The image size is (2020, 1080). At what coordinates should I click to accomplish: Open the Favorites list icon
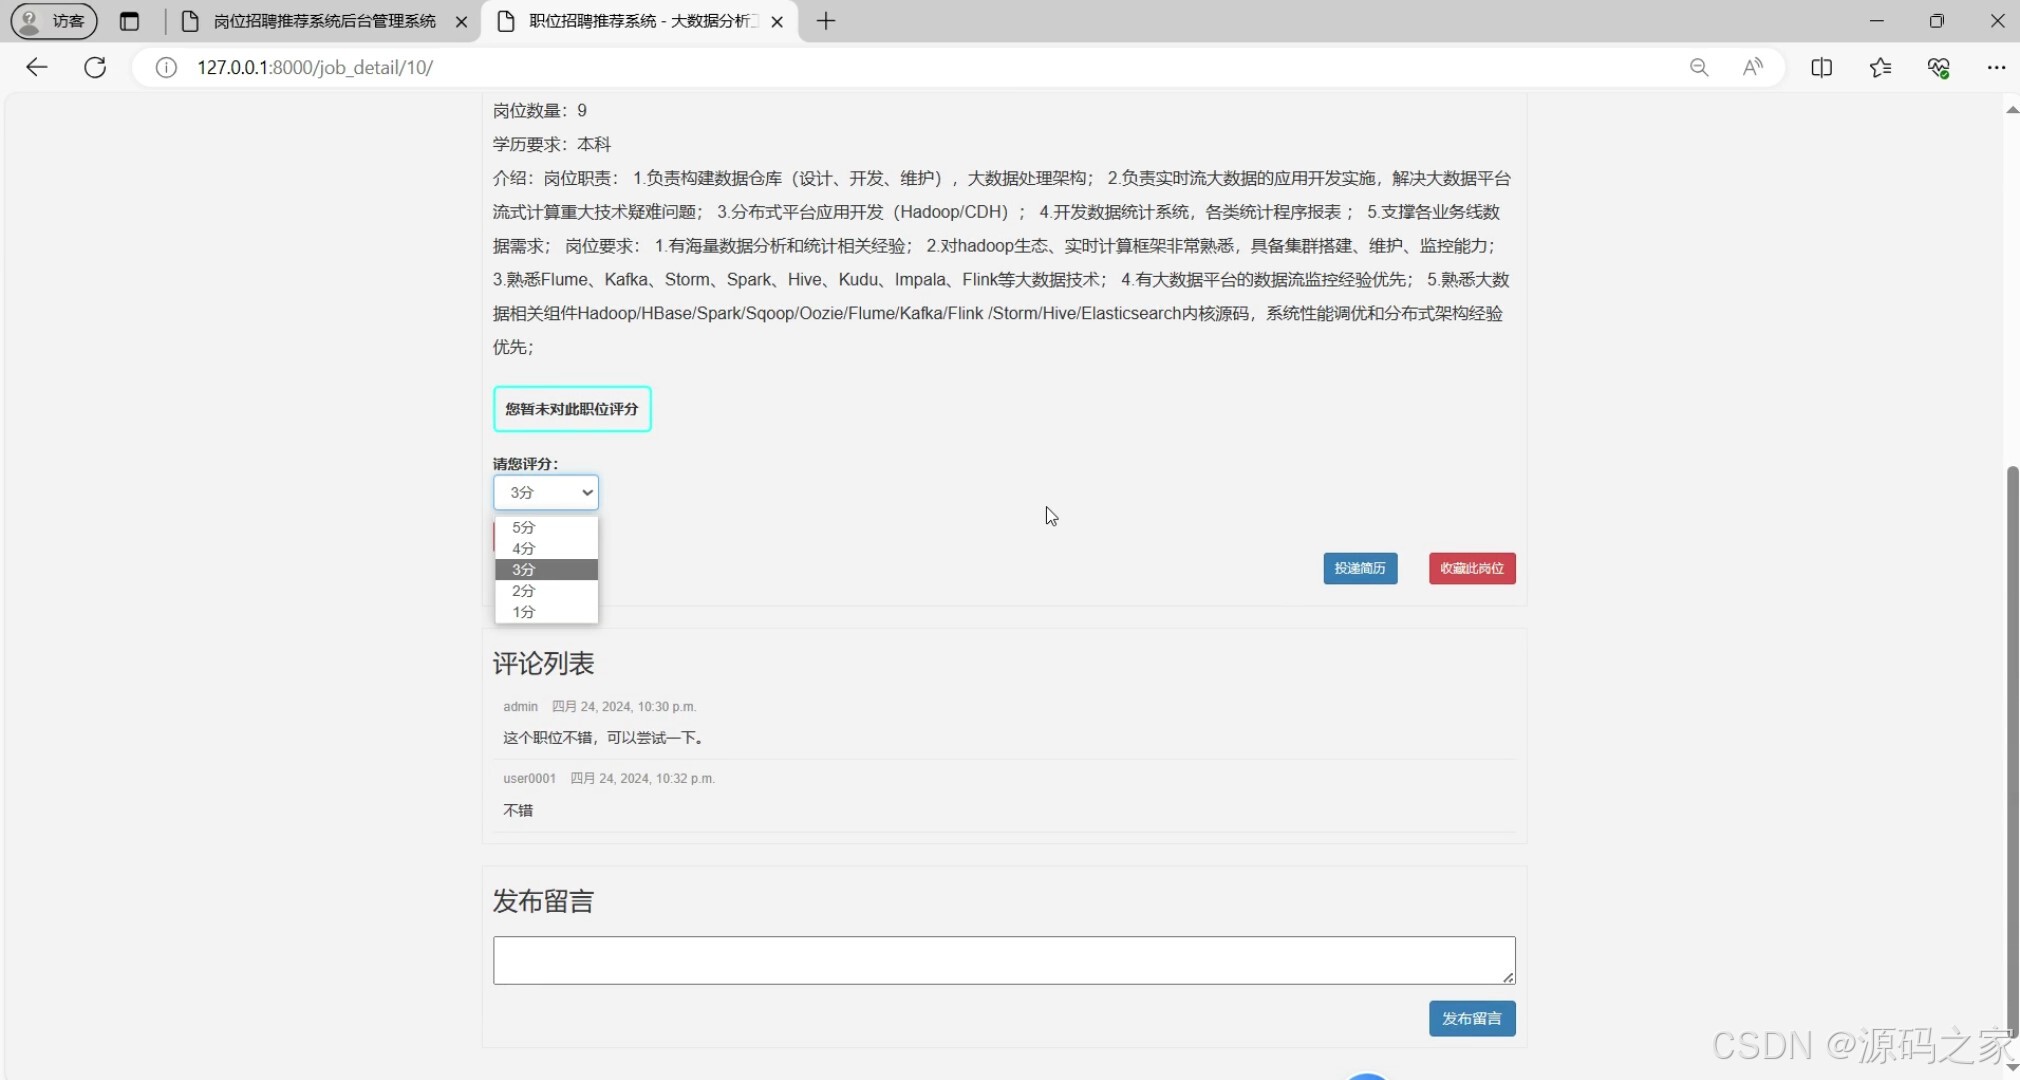1880,67
